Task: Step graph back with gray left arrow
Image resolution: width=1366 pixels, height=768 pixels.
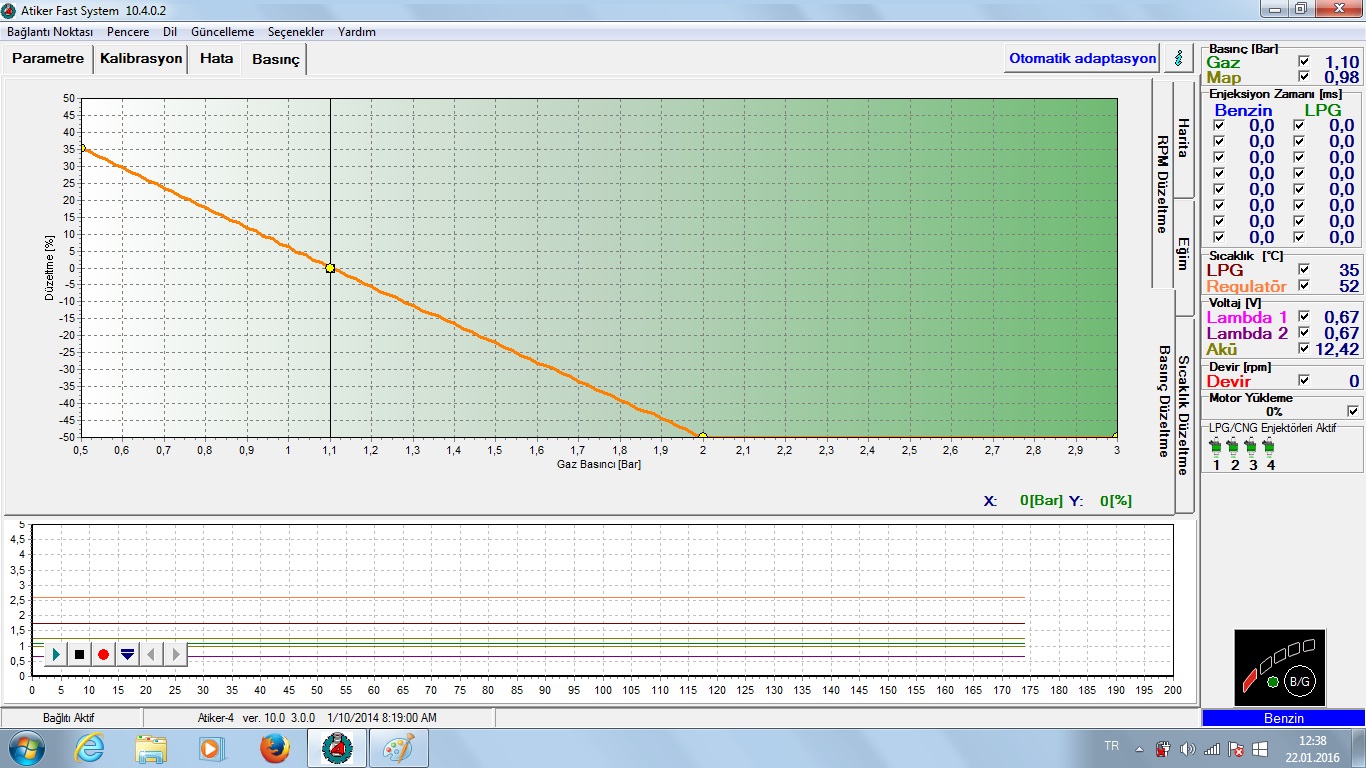Action: [151, 654]
